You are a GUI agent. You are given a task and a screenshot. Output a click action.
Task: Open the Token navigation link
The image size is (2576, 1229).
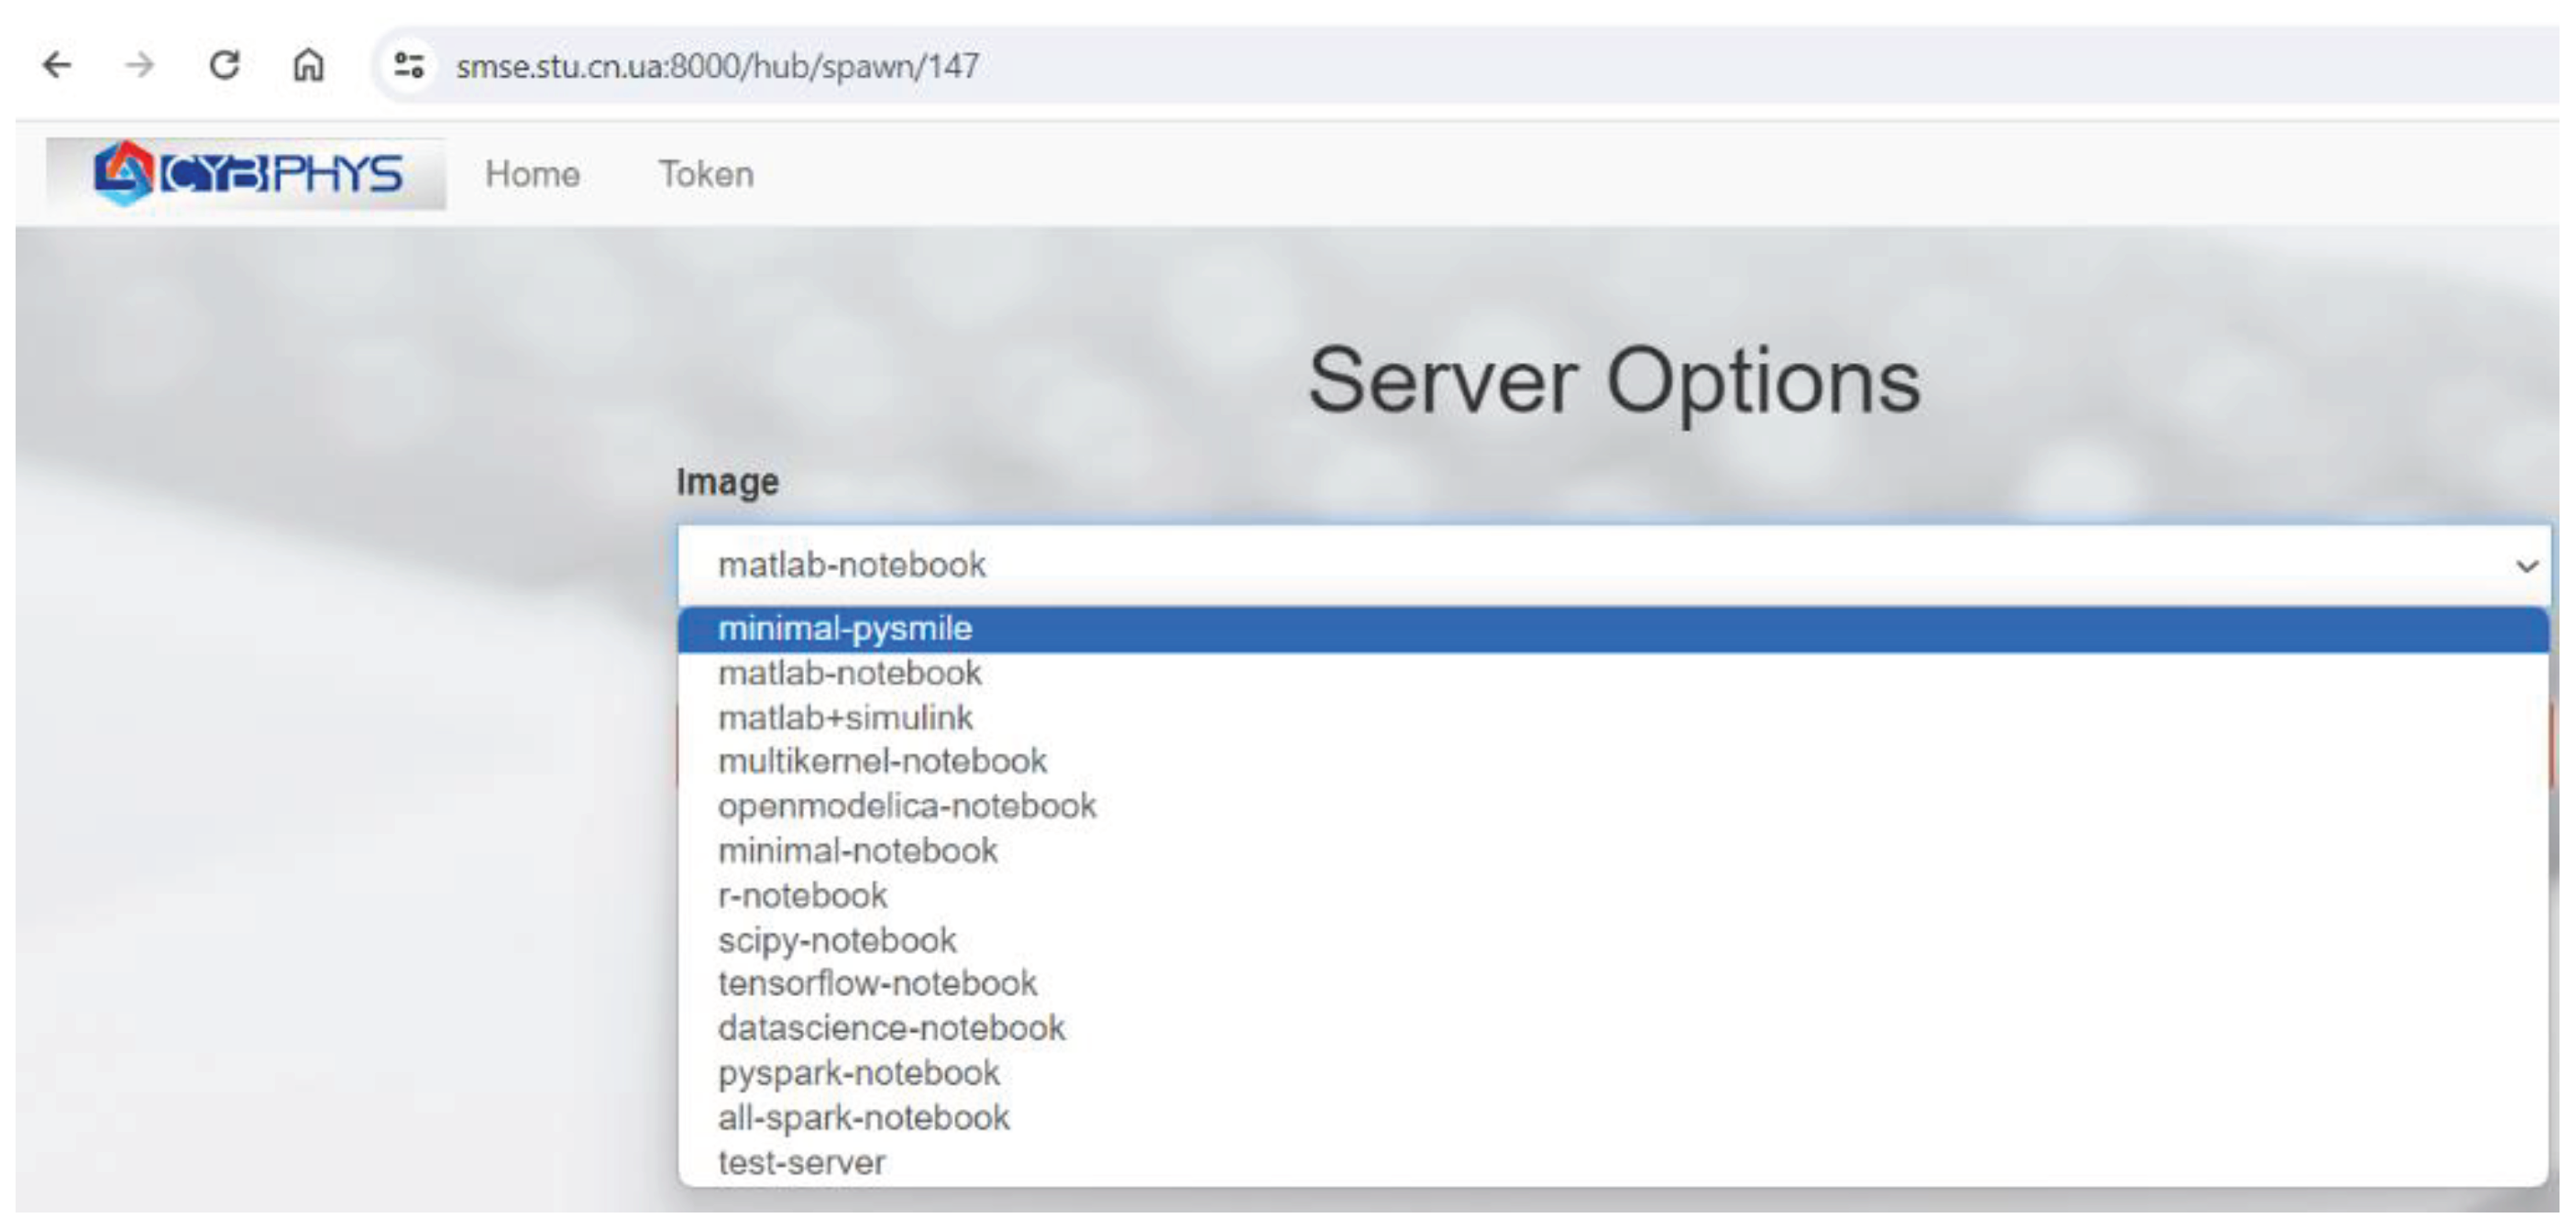706,174
